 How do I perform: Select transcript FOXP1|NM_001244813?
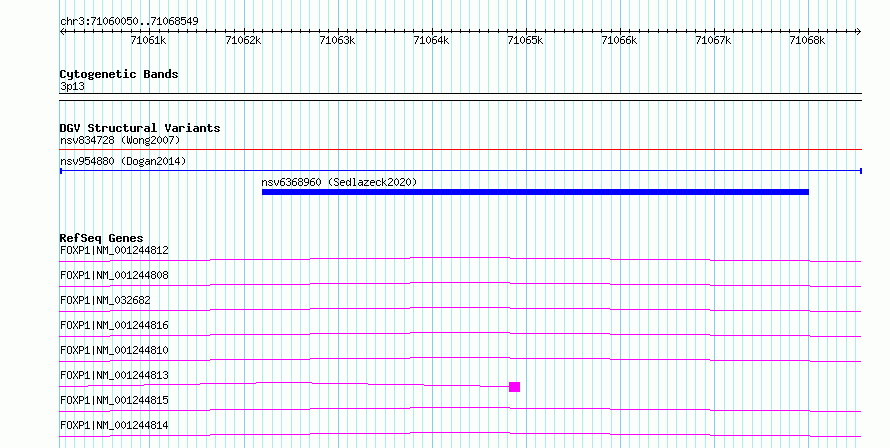tap(114, 375)
